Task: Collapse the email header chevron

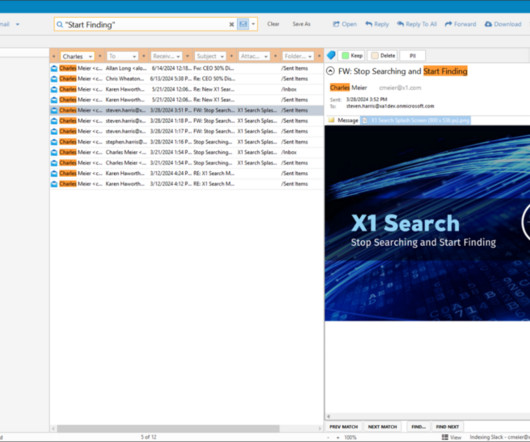Action: (x=331, y=71)
